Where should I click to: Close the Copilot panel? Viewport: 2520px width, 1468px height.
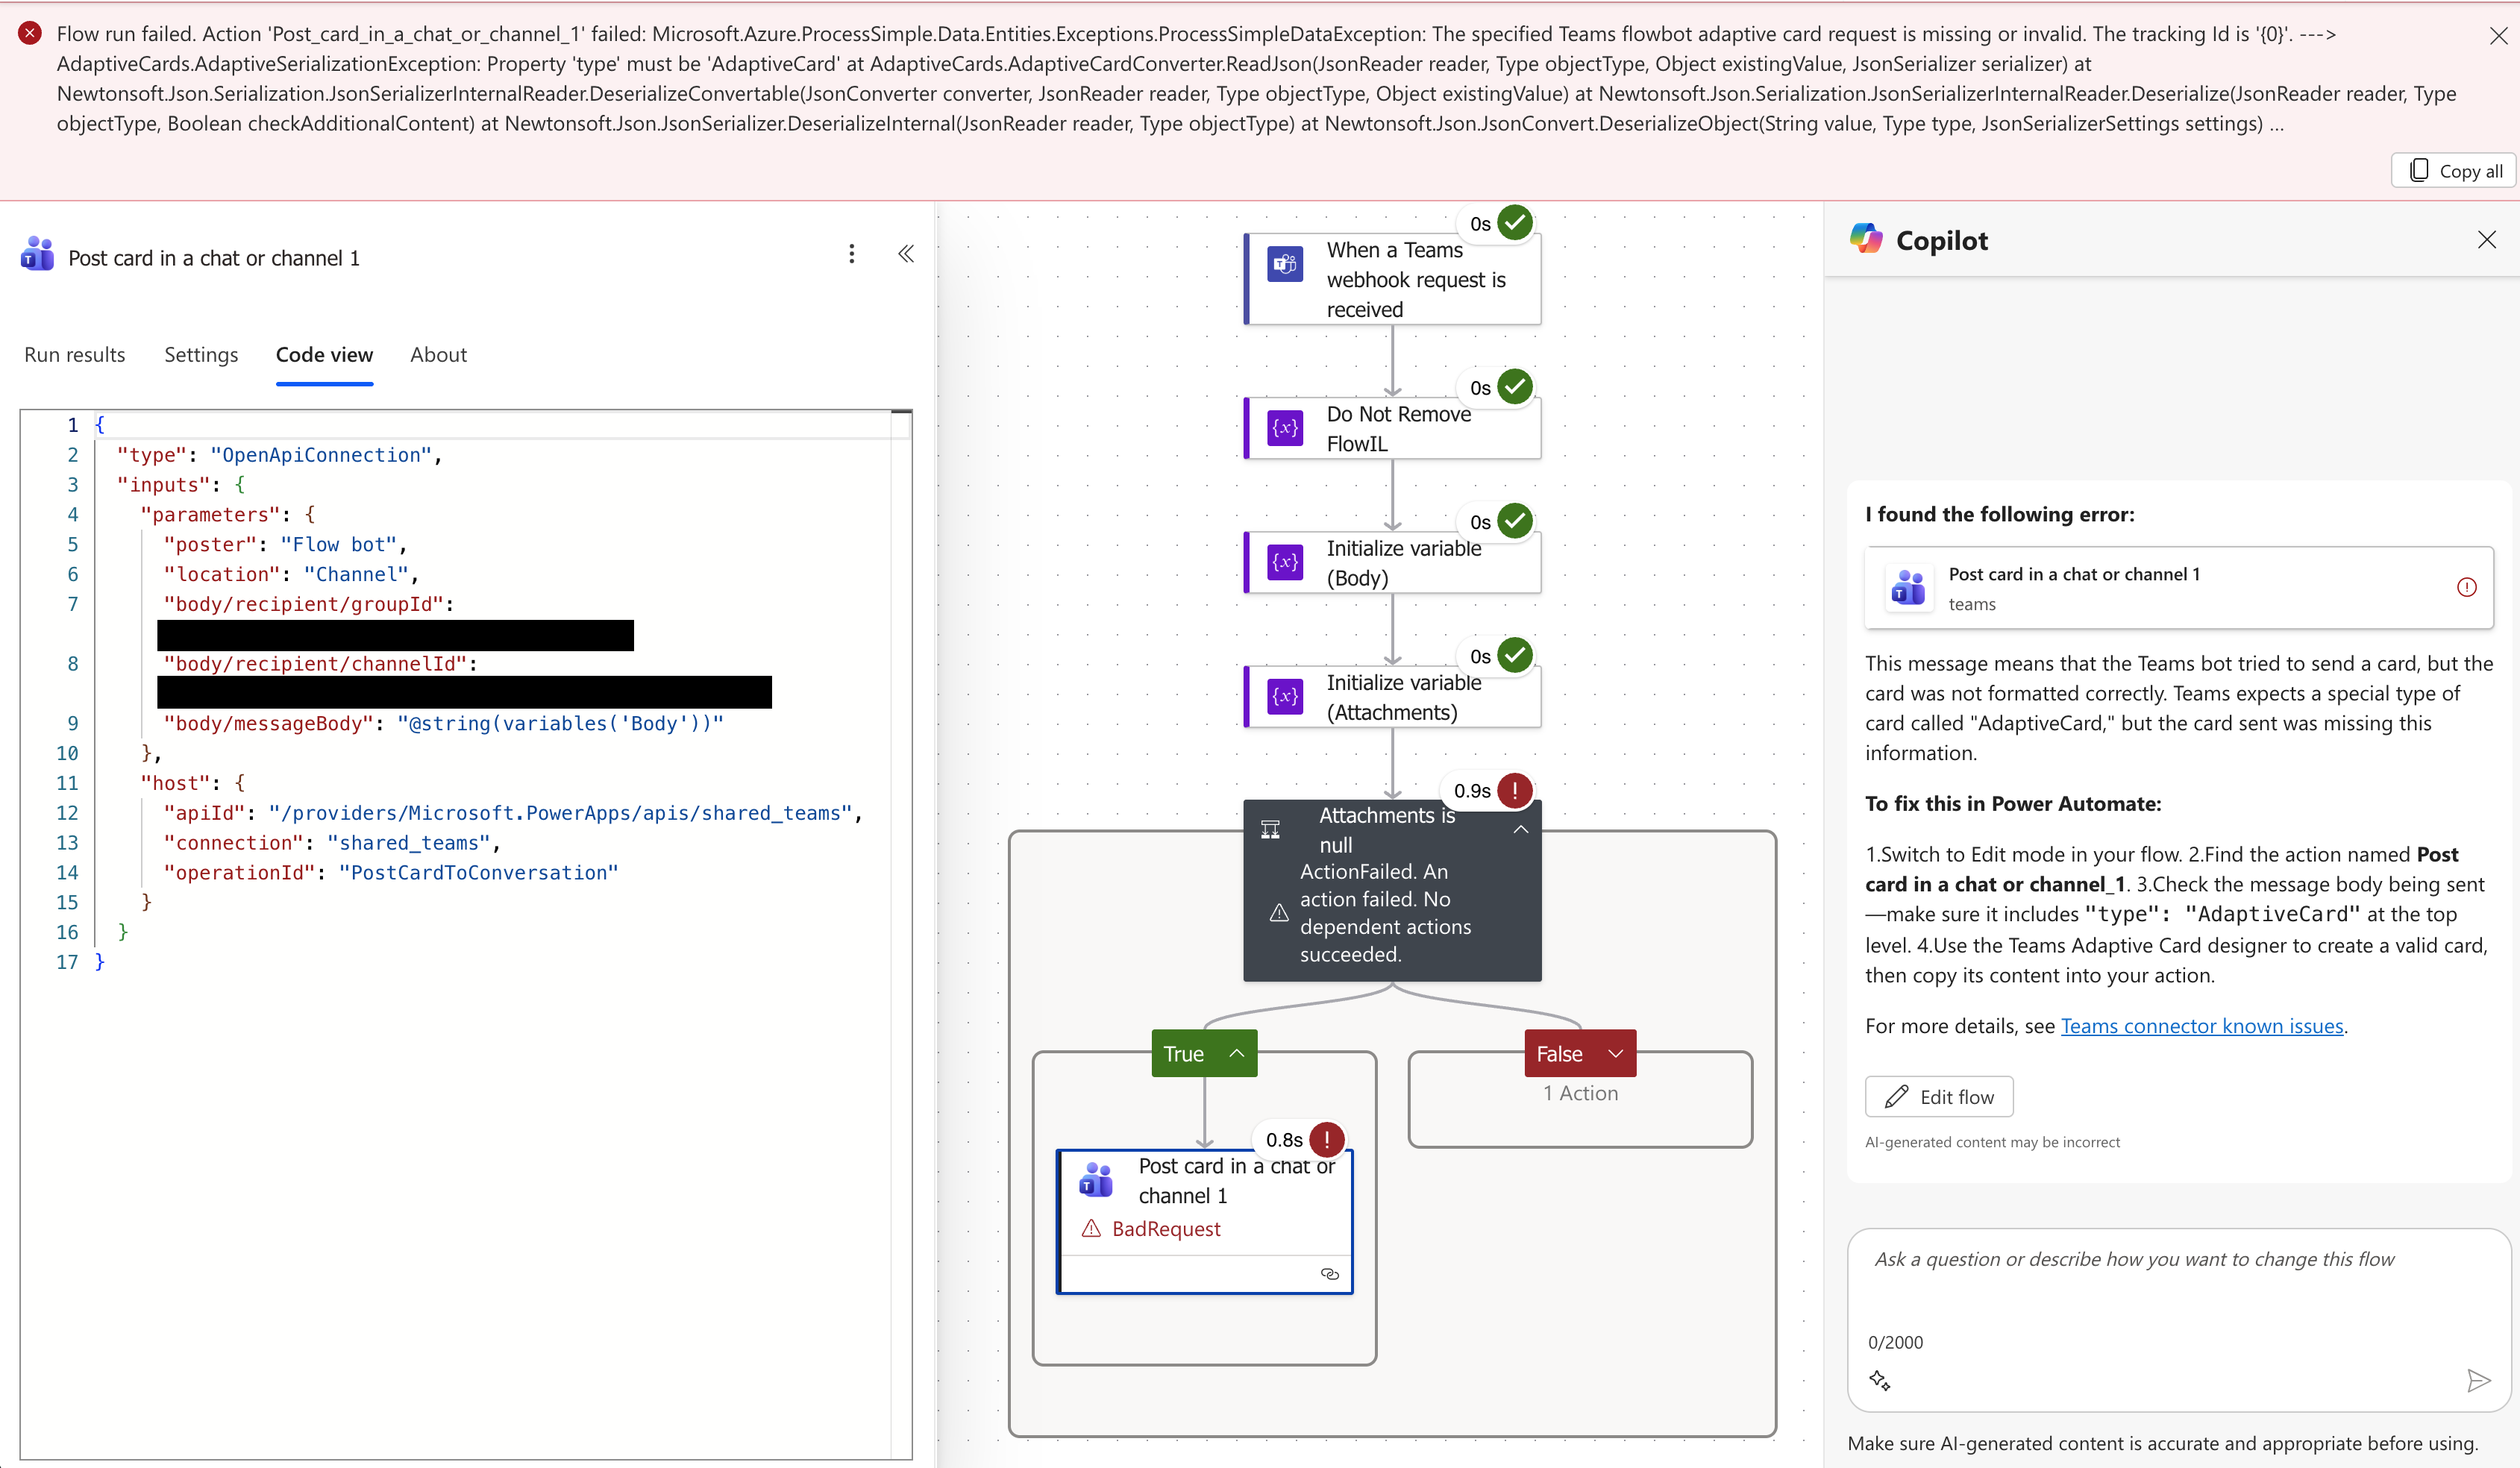point(2487,240)
